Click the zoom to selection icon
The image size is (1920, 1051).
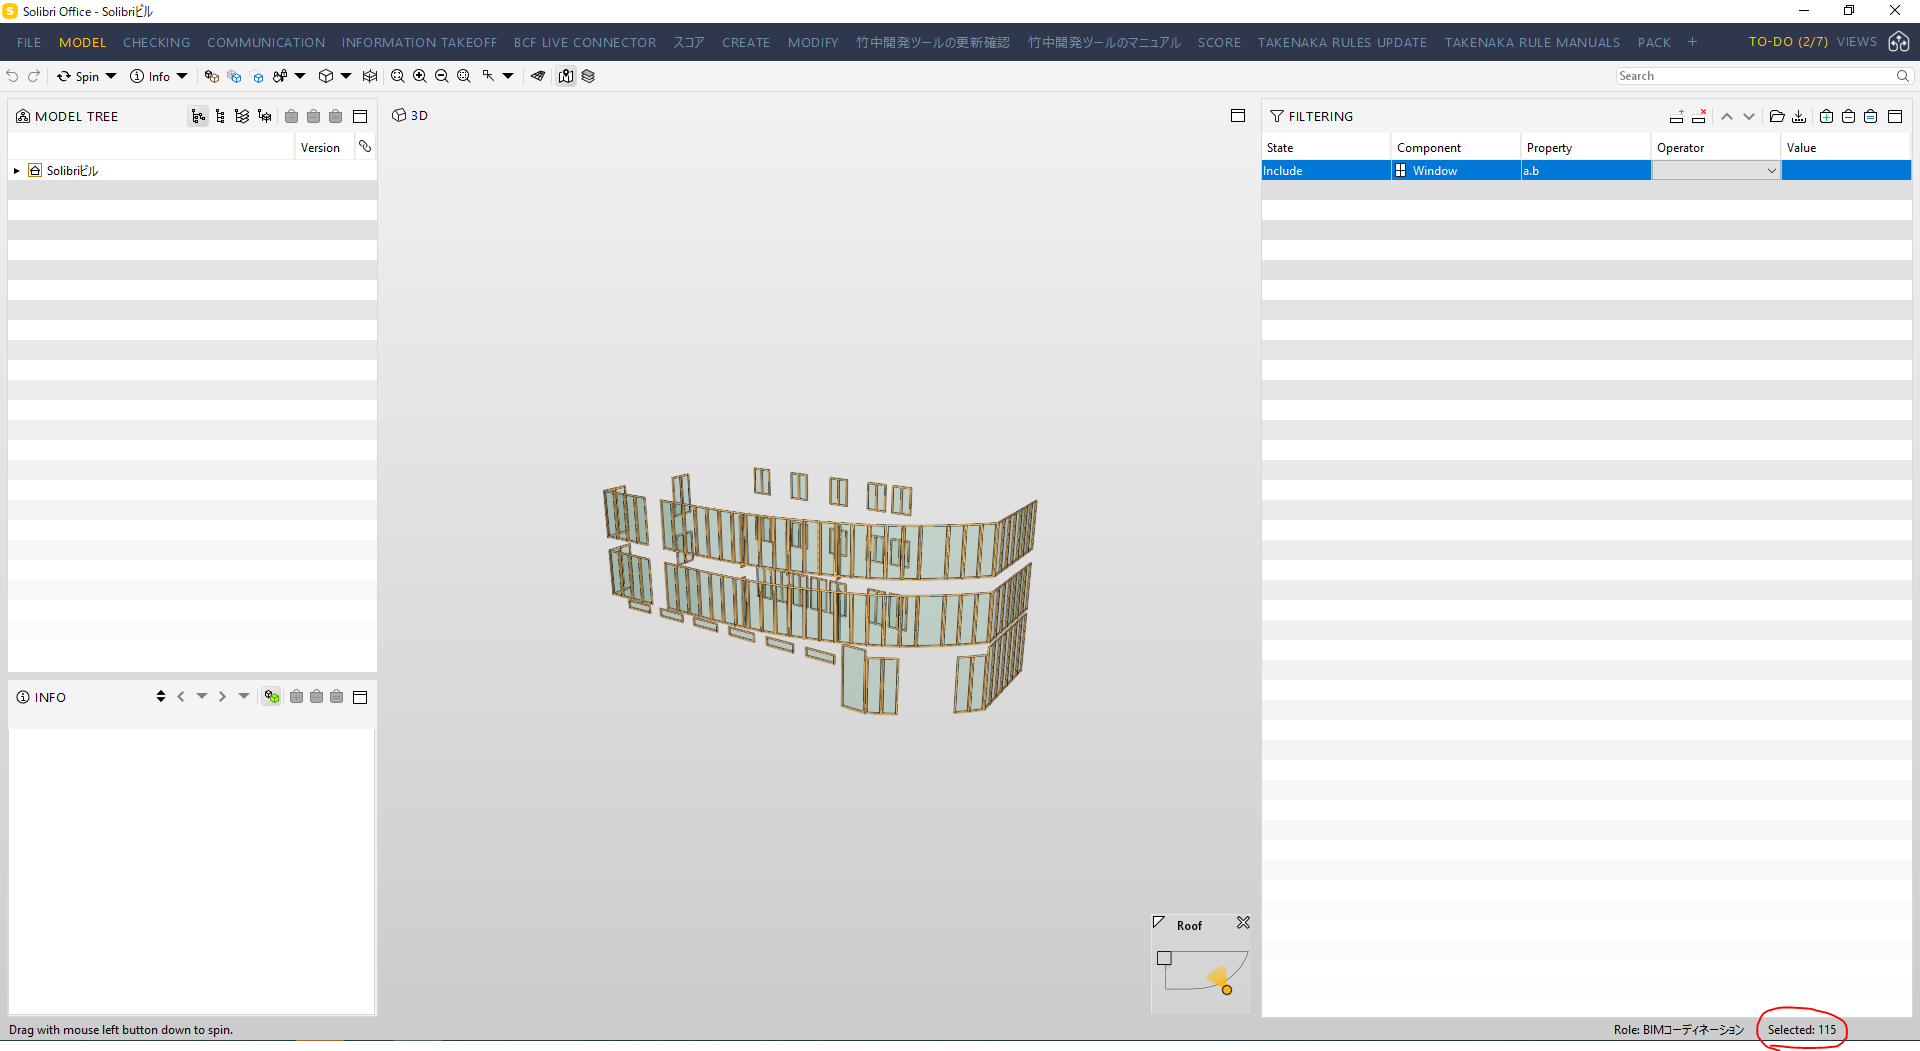464,76
